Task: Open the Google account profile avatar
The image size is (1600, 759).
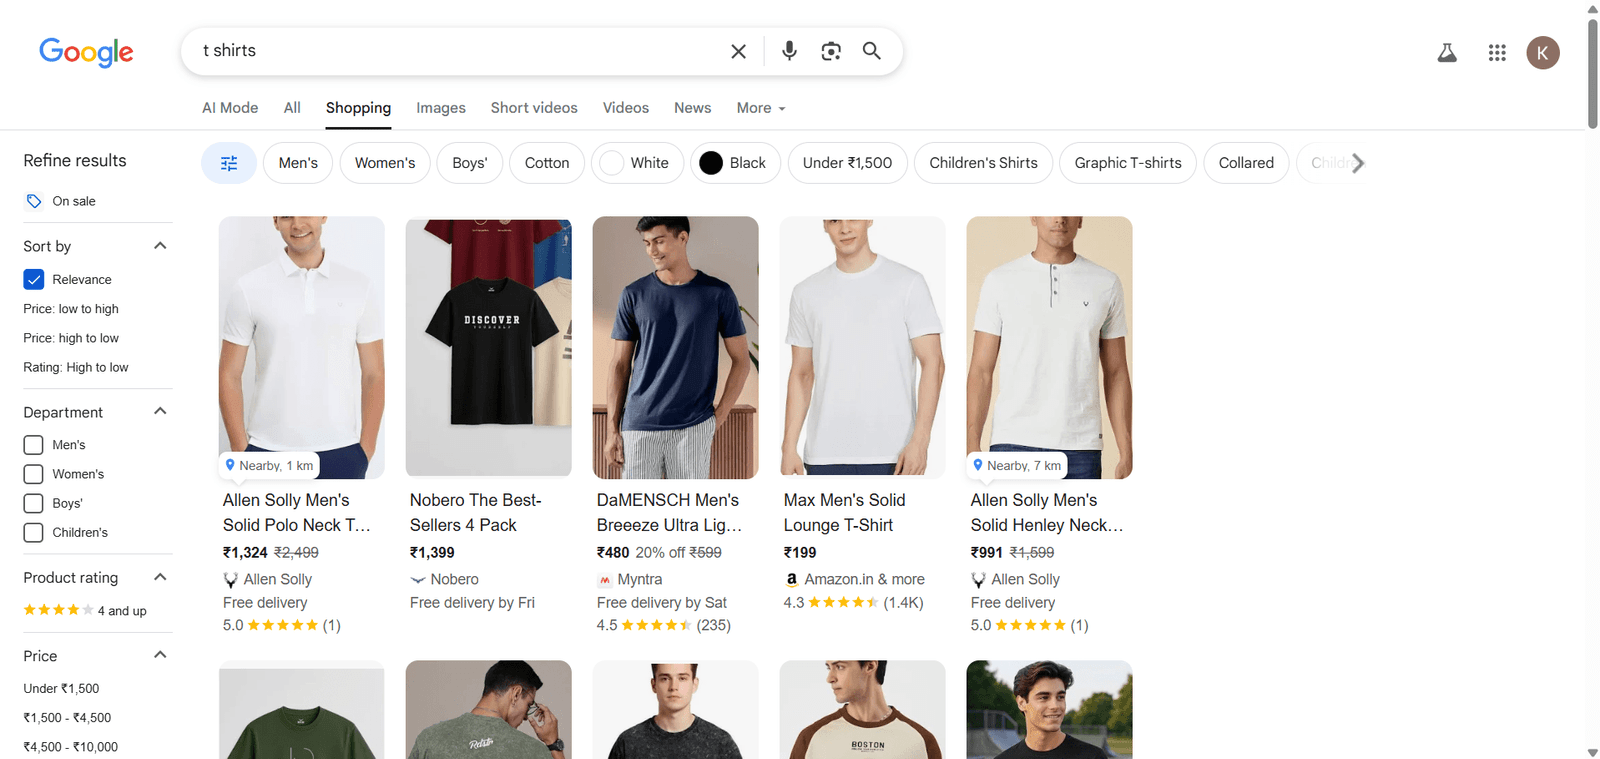Action: (1542, 53)
